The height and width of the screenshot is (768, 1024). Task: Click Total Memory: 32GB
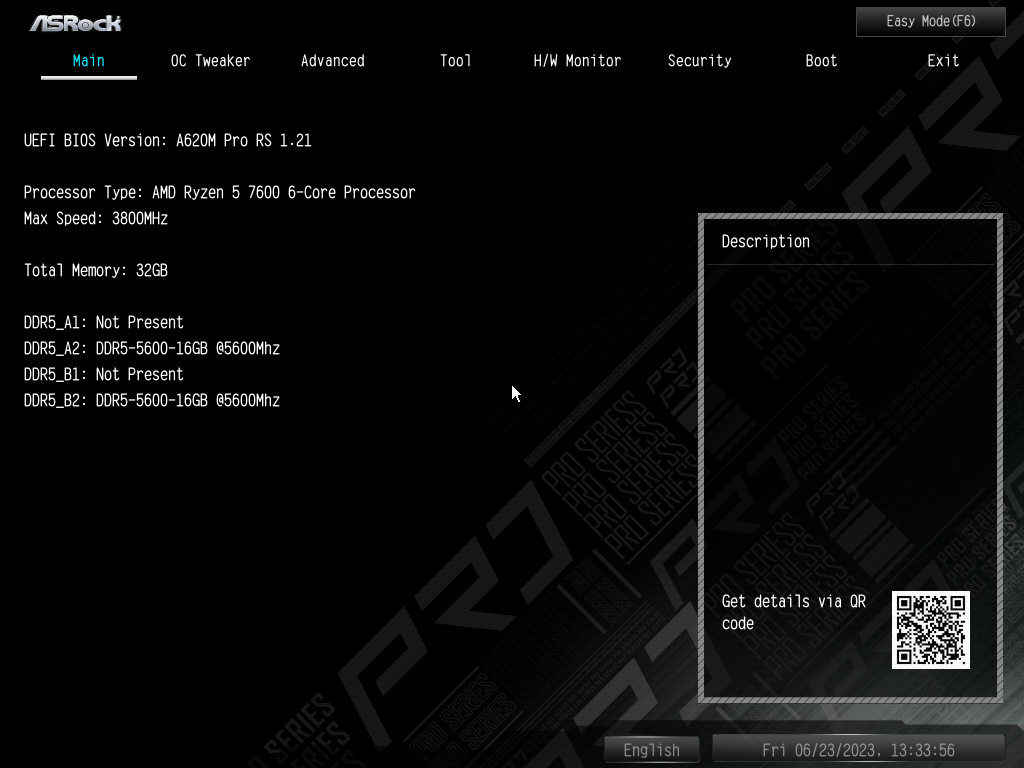tap(96, 270)
